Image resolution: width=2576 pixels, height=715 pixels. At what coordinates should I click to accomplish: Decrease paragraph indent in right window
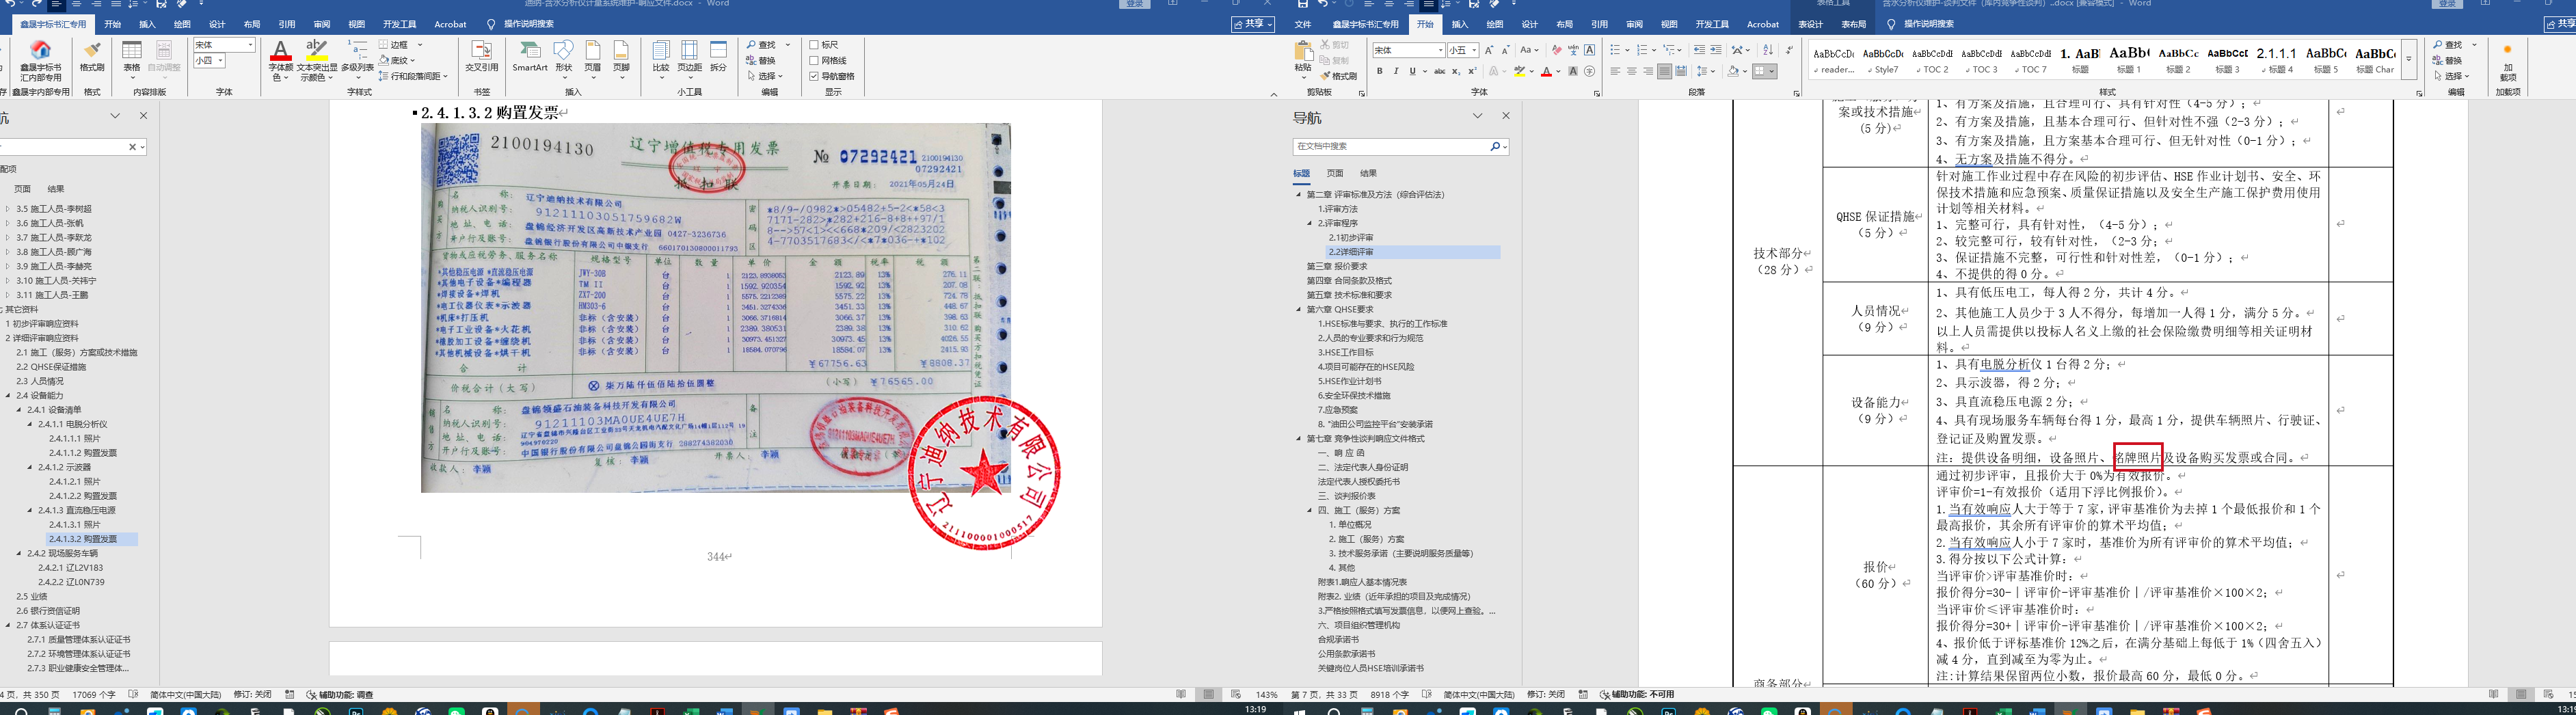(1699, 50)
